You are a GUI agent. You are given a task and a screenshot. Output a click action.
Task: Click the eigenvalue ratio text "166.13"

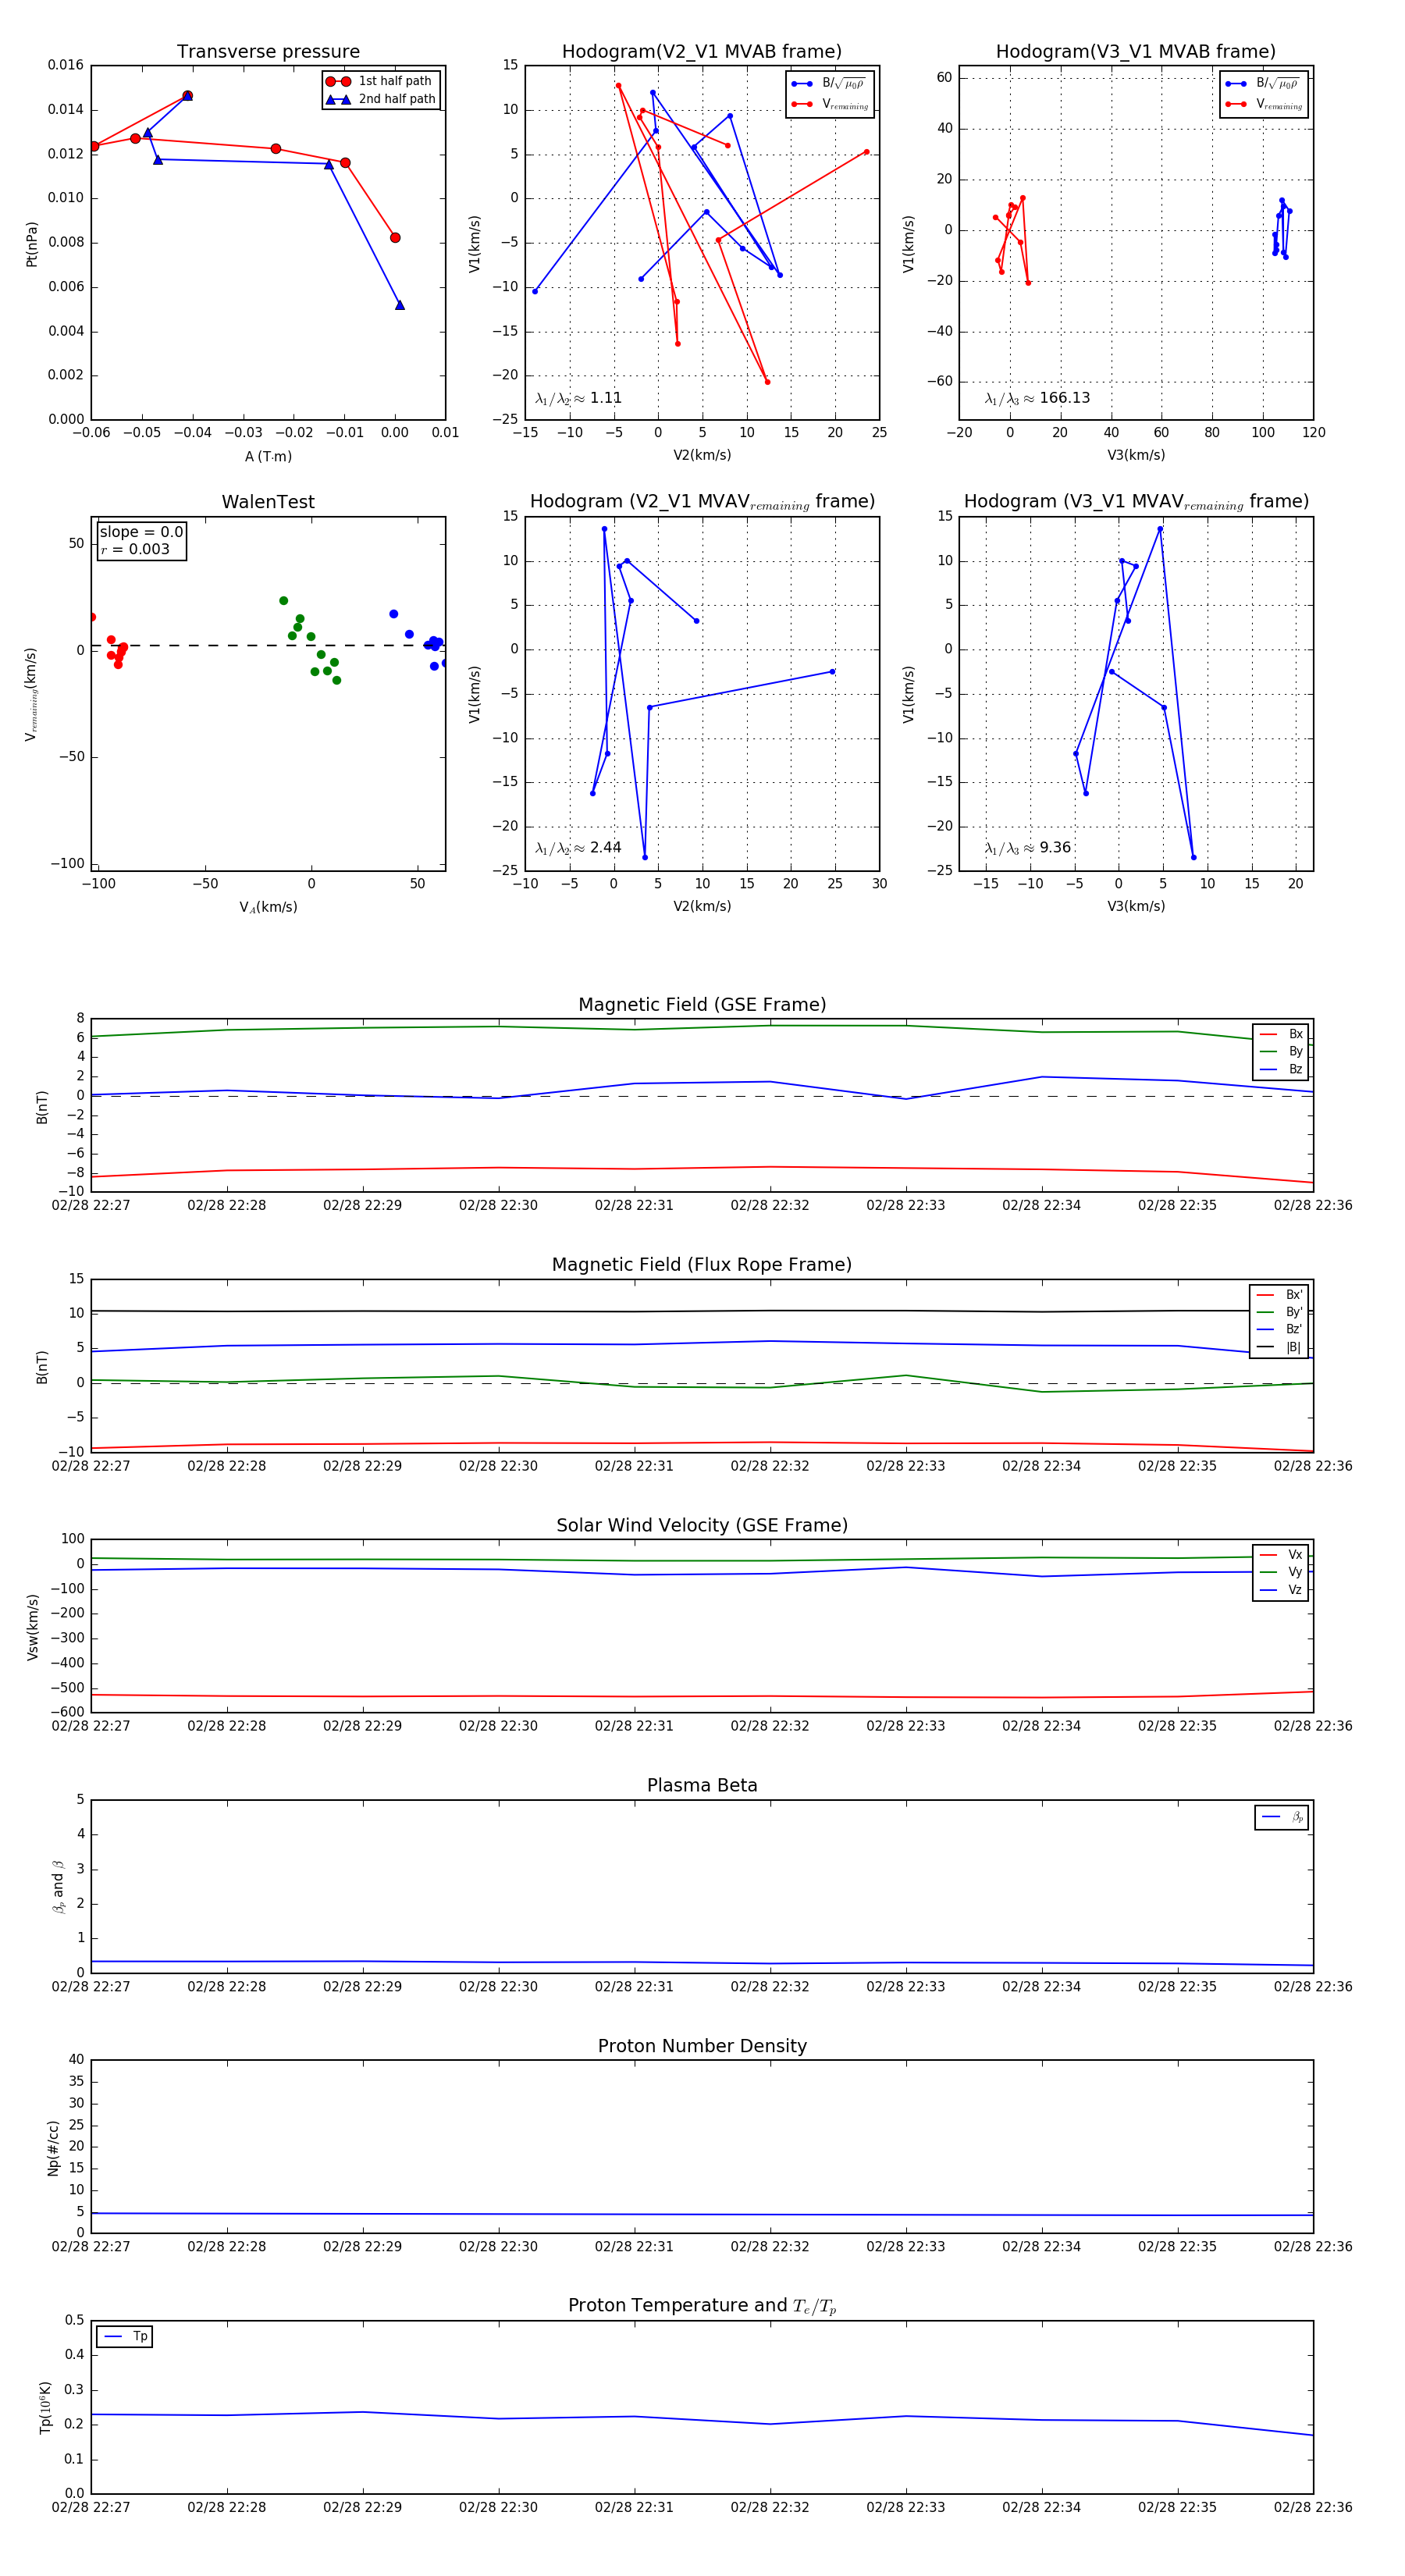tap(1065, 398)
